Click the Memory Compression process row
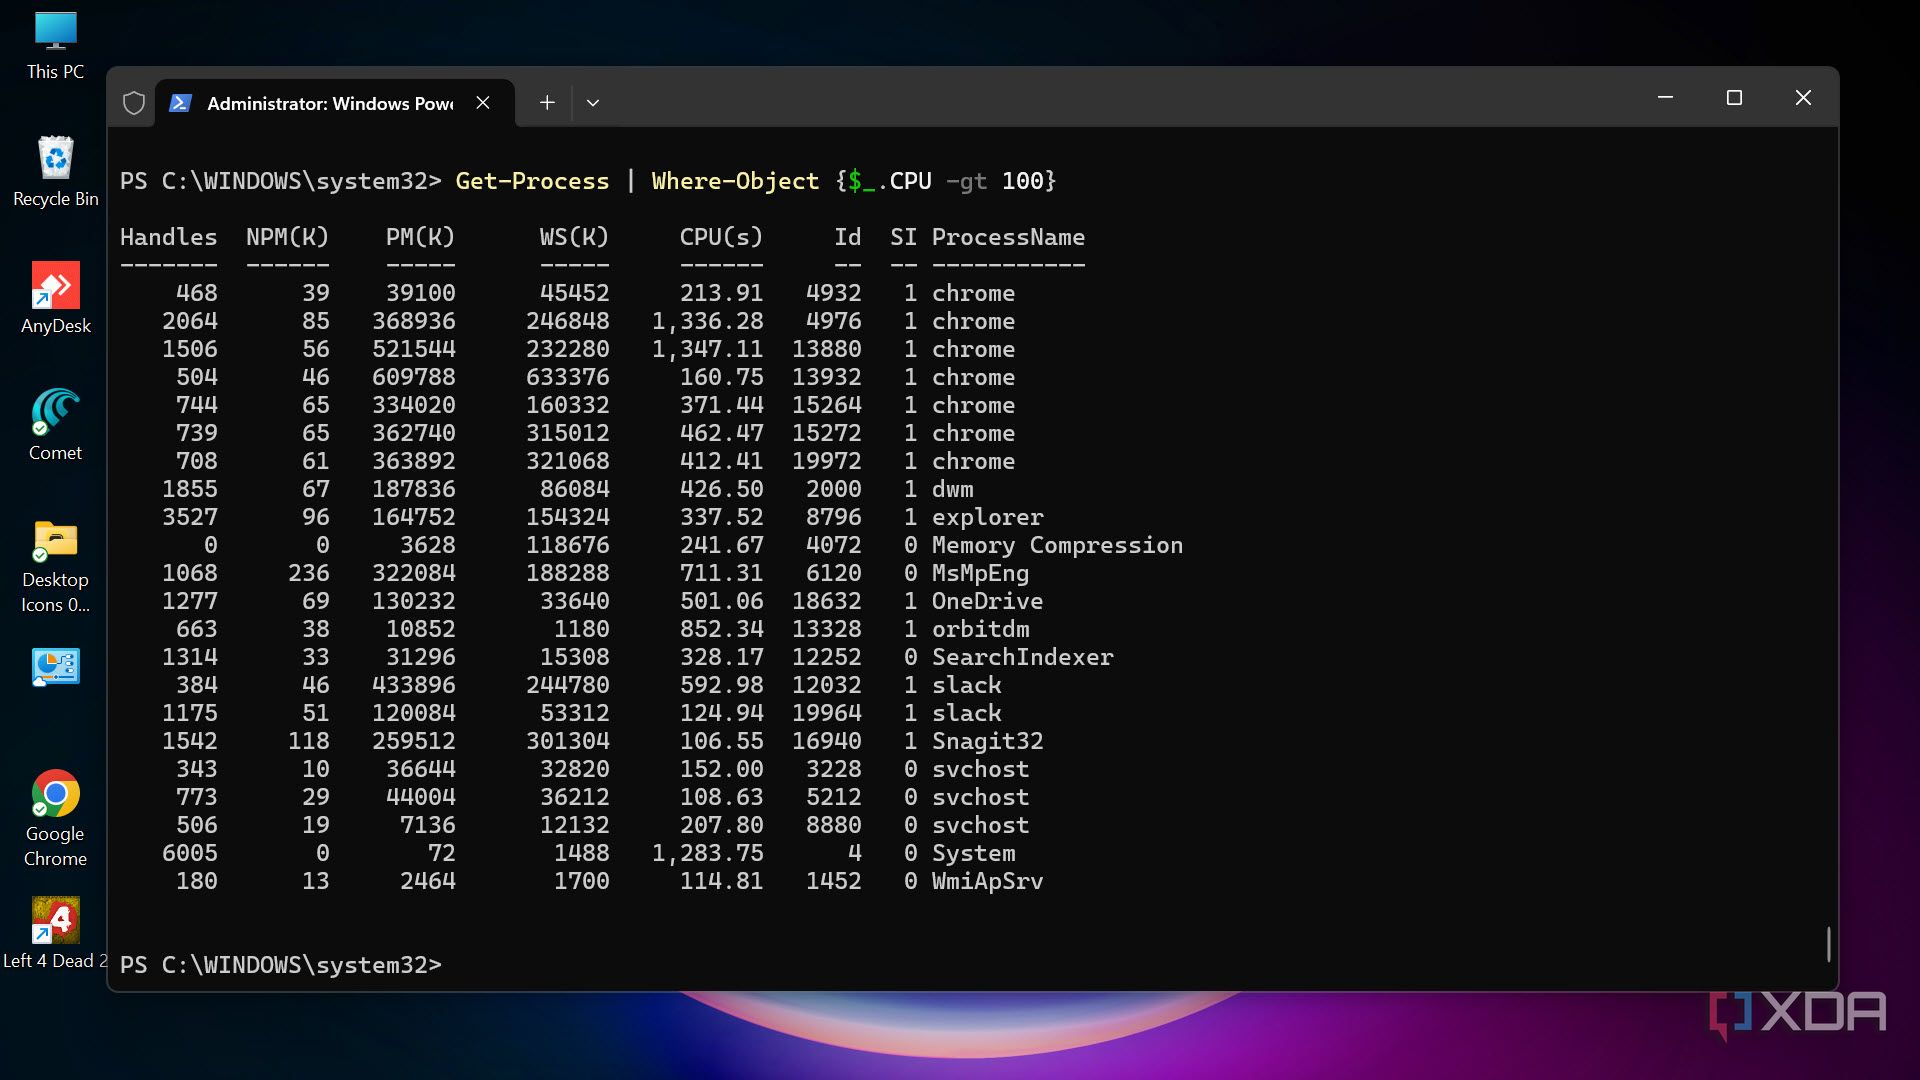This screenshot has height=1080, width=1920. [x=1056, y=545]
